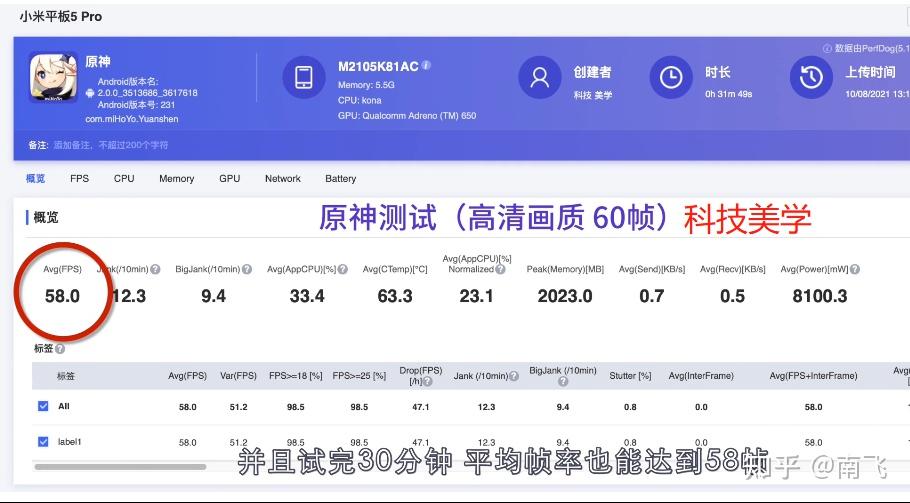Switch to the FPS tab
This screenshot has width=910, height=503.
pos(80,179)
